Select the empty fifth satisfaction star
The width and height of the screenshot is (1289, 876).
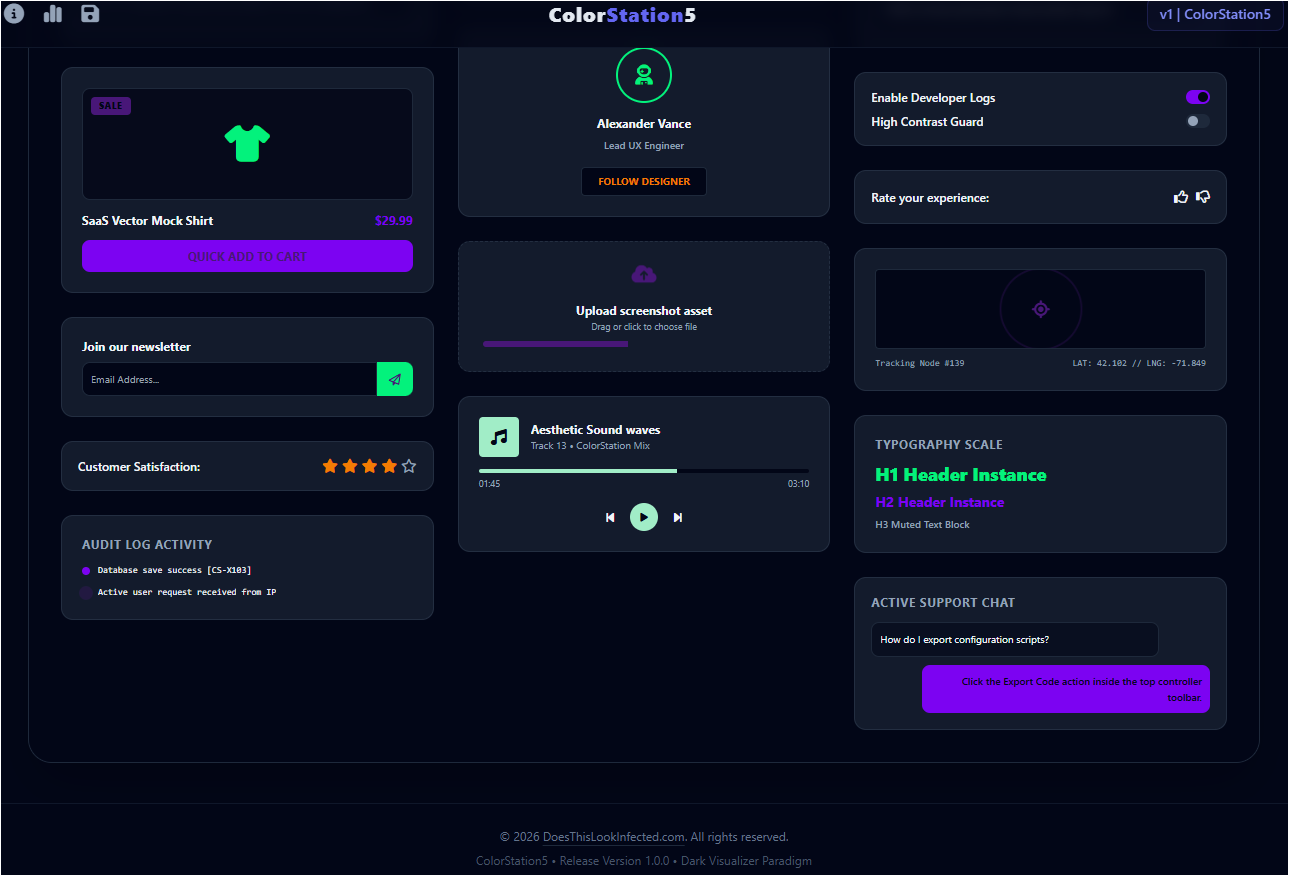pyautogui.click(x=409, y=466)
